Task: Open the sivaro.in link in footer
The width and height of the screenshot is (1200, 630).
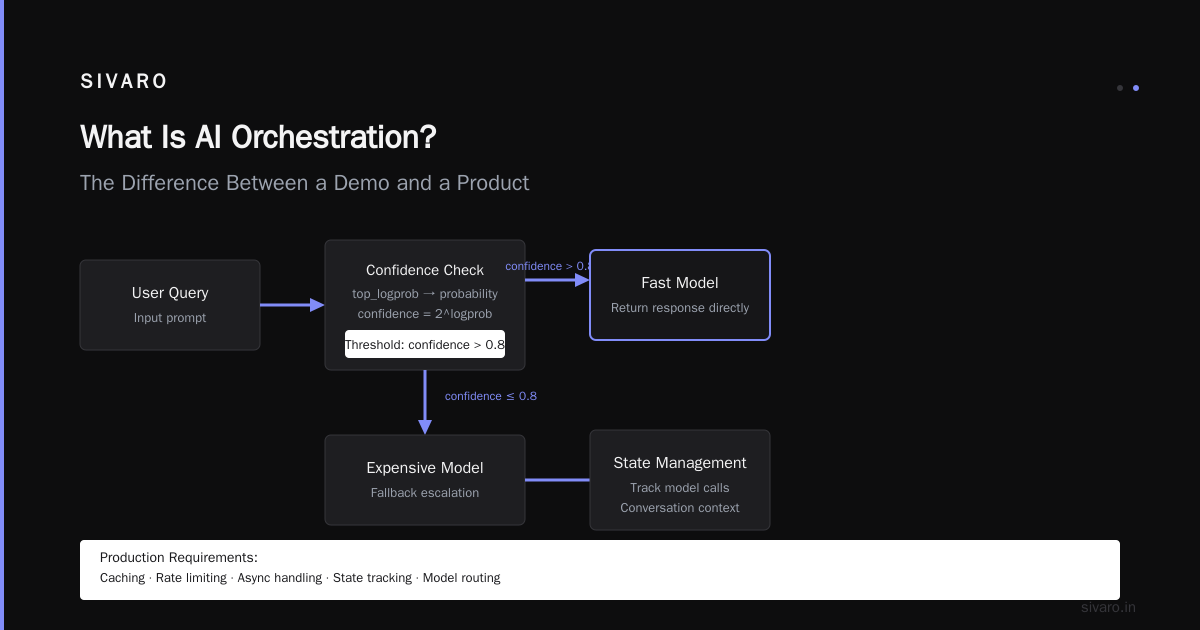Action: pos(1108,607)
